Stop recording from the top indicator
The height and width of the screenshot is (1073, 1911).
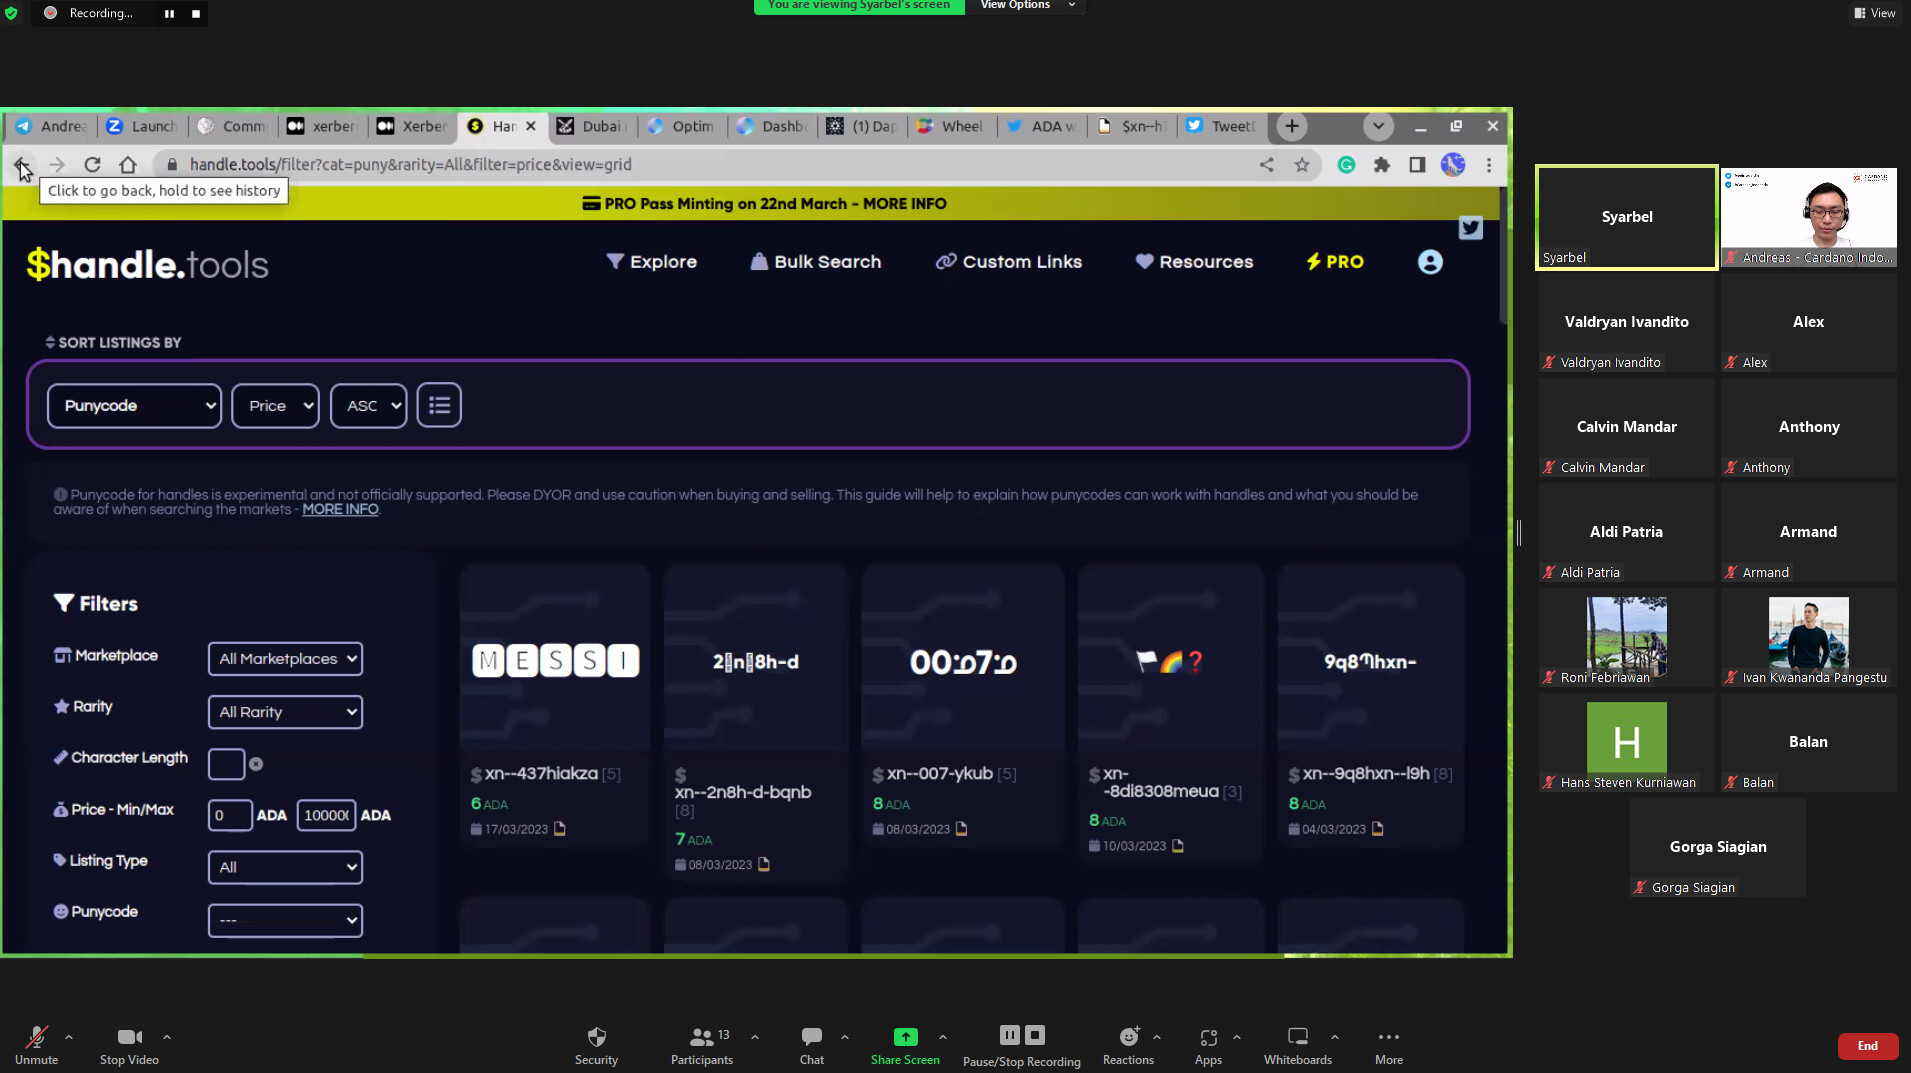pos(196,13)
